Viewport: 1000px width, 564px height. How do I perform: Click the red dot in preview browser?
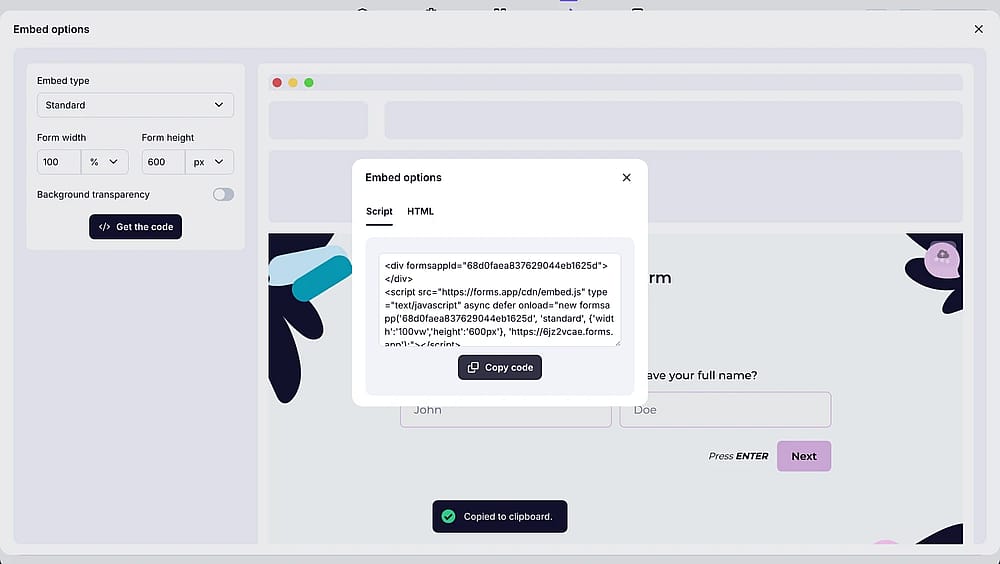[x=277, y=82]
